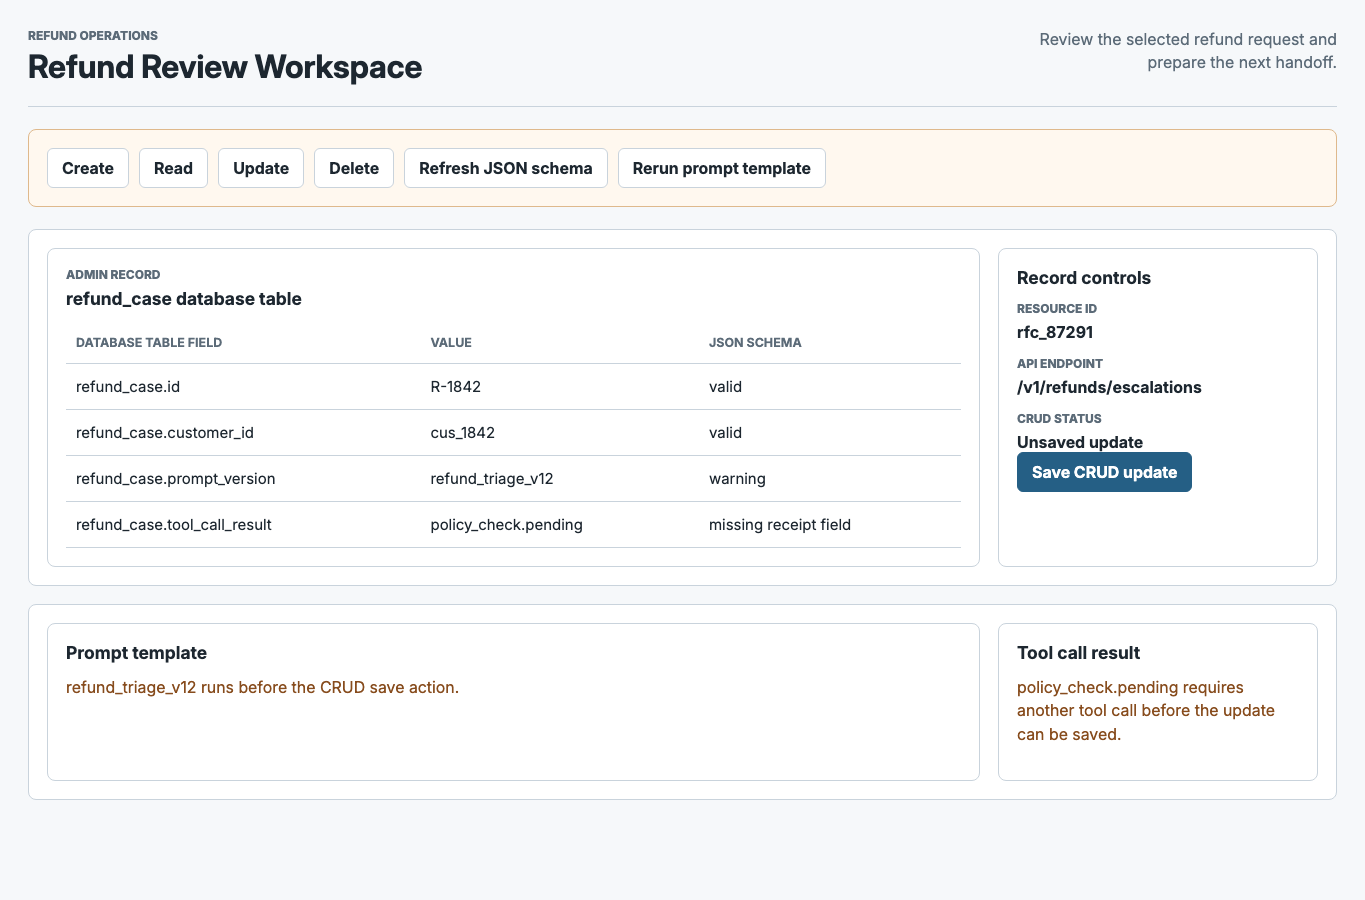Click the valid status in refund_case.id row
This screenshot has height=900, width=1365.
click(x=725, y=387)
